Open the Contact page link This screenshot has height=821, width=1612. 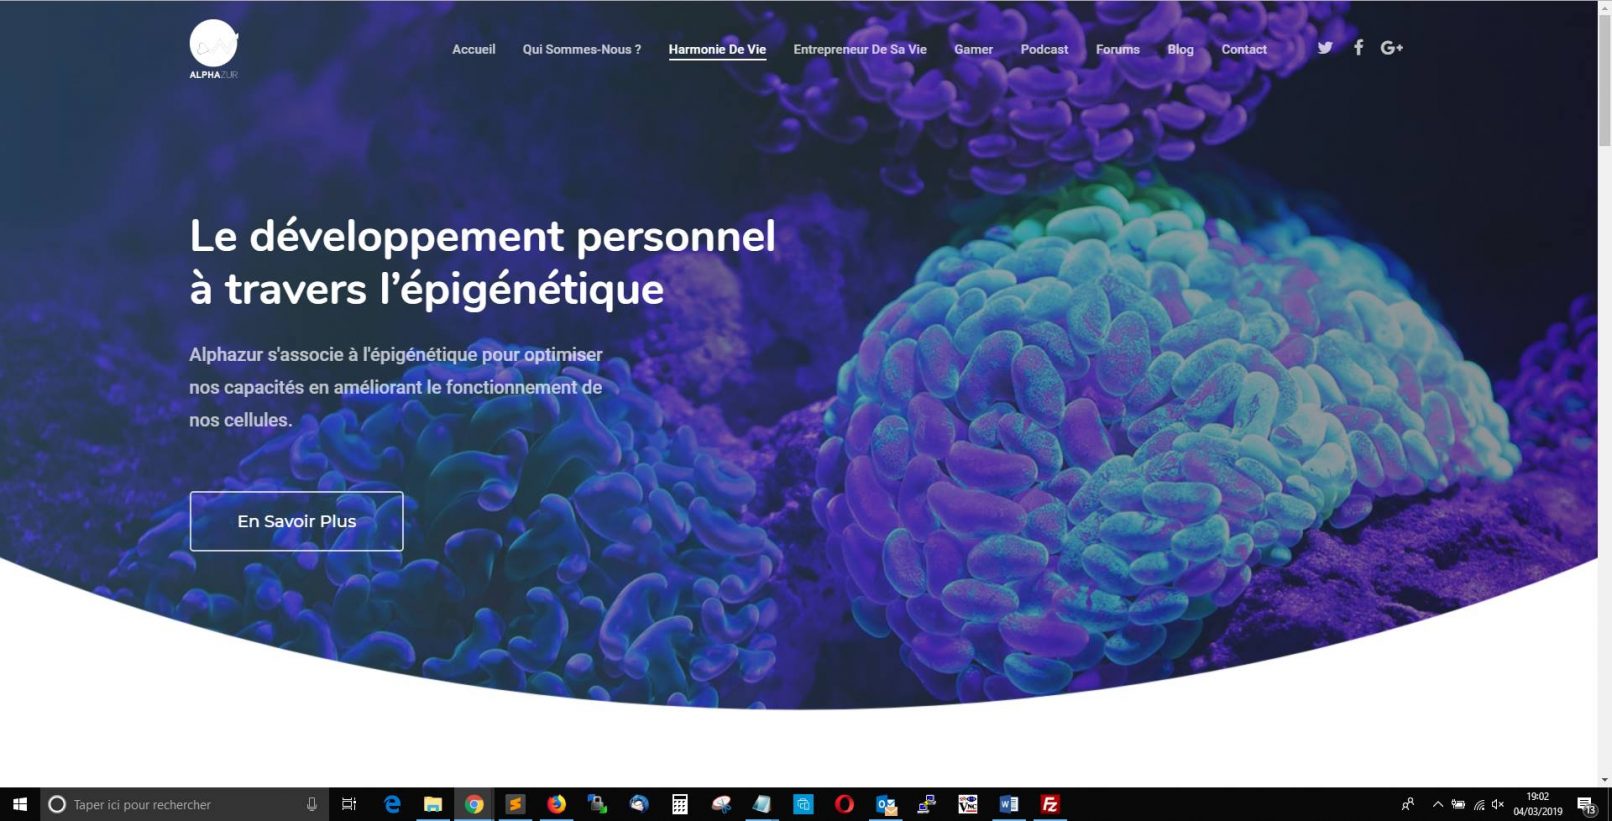(1243, 49)
